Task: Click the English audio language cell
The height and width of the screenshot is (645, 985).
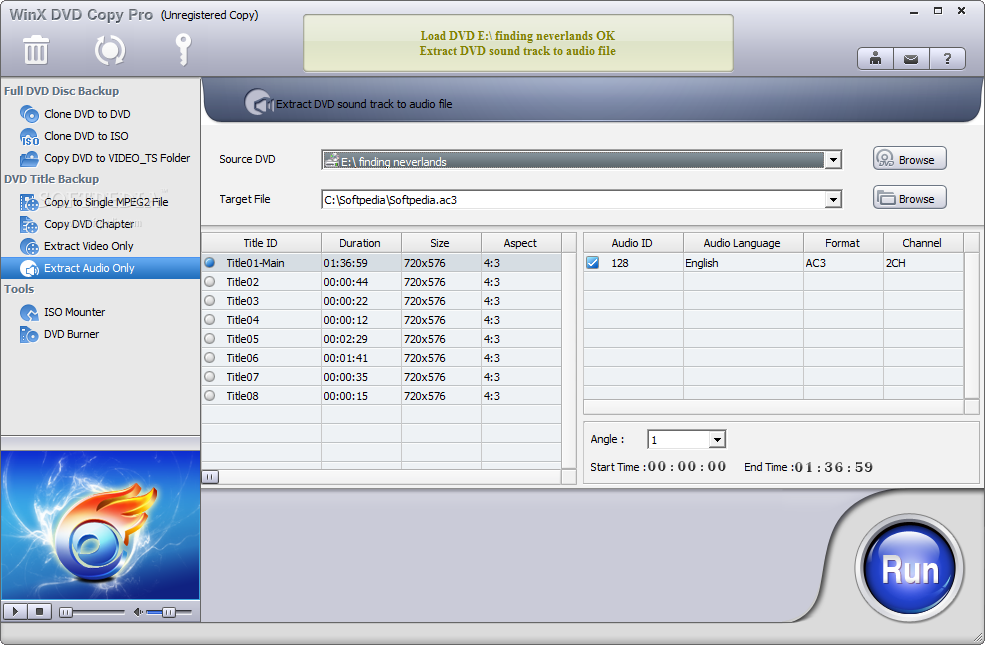Action: [743, 263]
